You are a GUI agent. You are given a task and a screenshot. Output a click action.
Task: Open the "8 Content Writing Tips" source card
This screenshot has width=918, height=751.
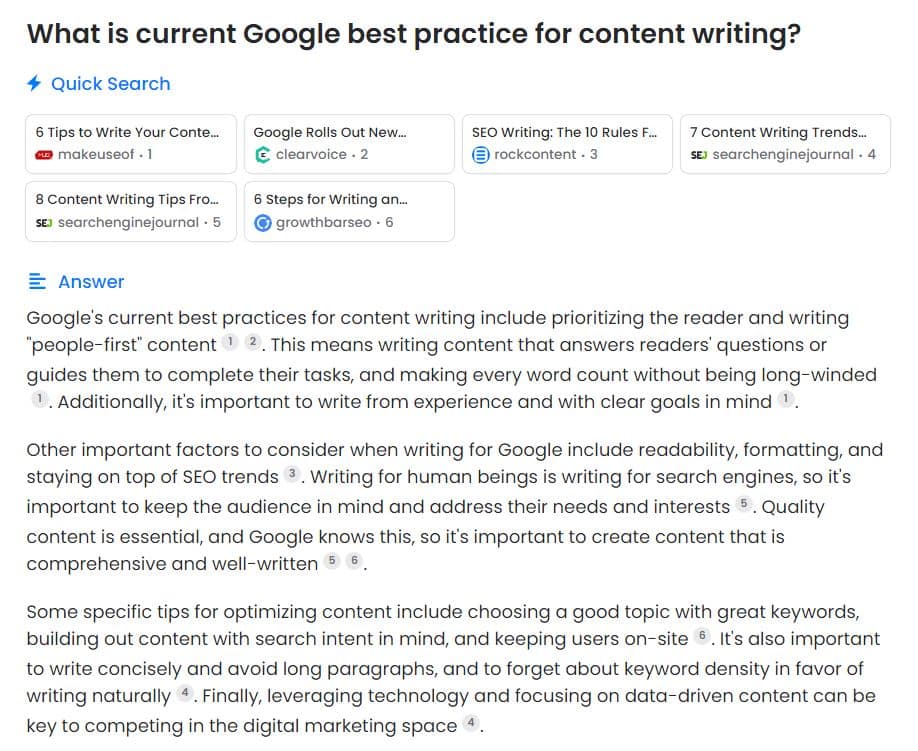coord(131,211)
